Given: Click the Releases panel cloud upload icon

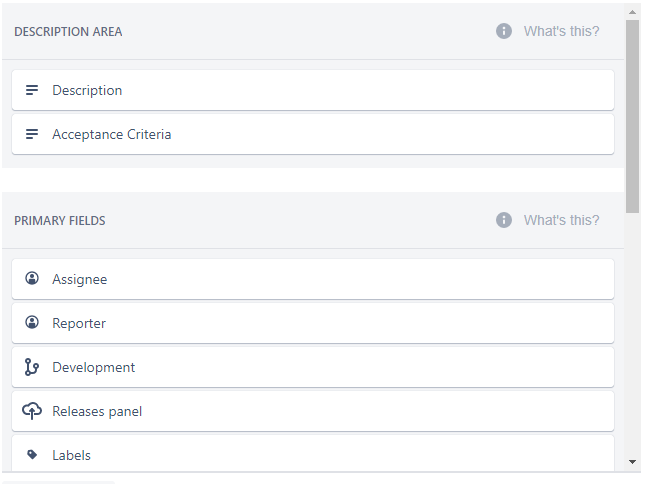Looking at the screenshot, I should (32, 411).
